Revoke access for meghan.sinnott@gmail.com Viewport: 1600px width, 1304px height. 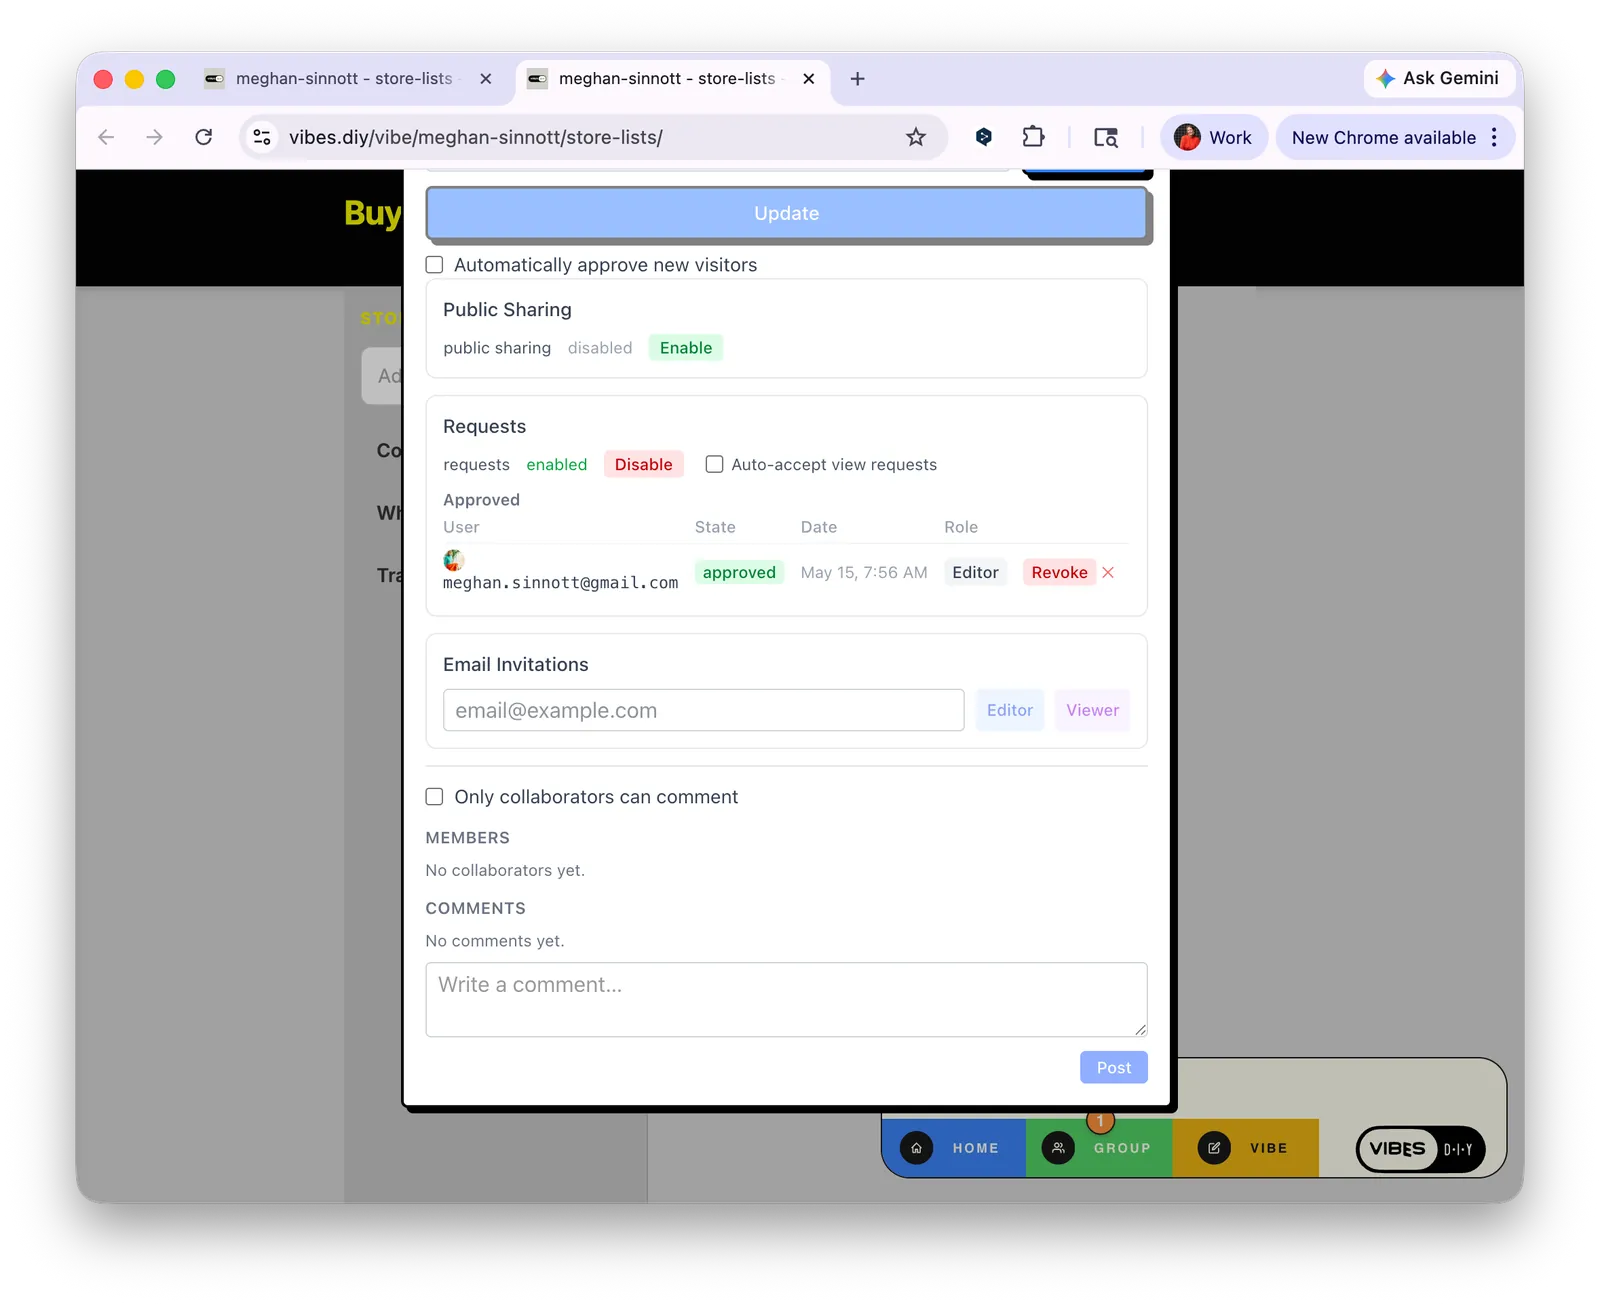click(x=1059, y=573)
